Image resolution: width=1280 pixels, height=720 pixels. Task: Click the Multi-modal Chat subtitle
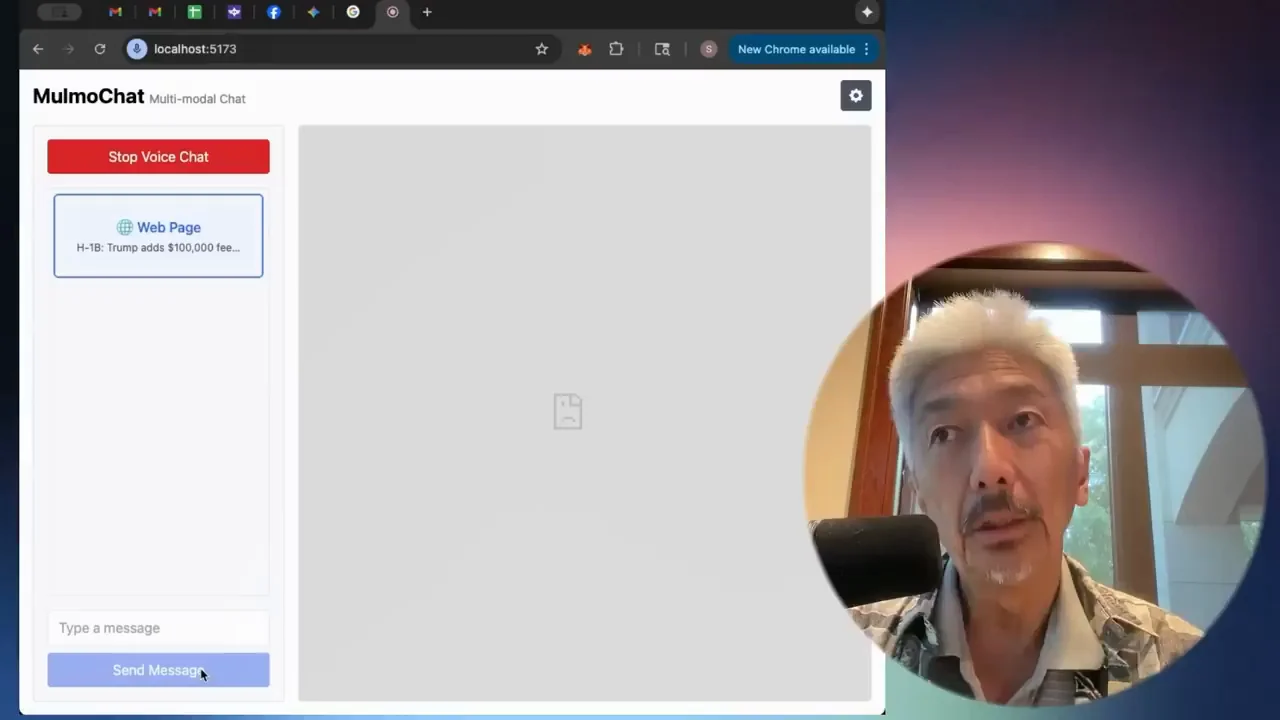click(197, 99)
